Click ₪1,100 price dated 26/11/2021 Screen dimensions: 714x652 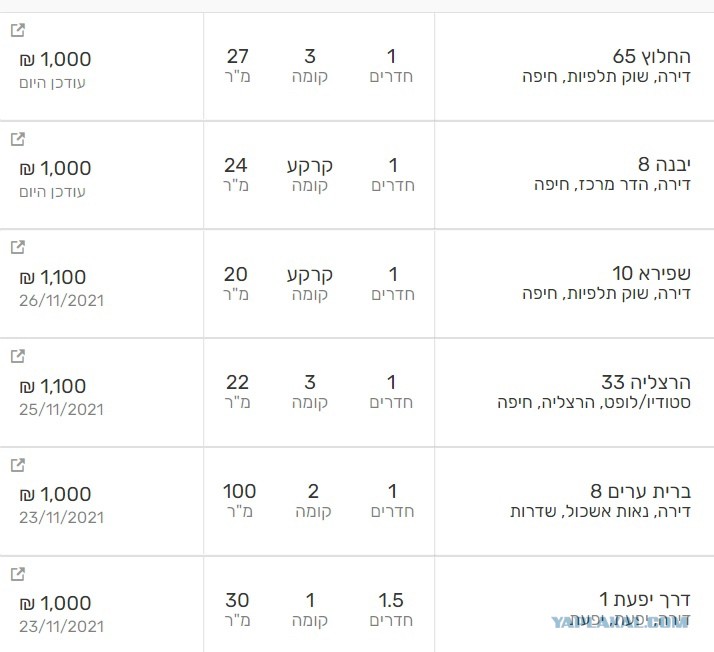point(53,277)
